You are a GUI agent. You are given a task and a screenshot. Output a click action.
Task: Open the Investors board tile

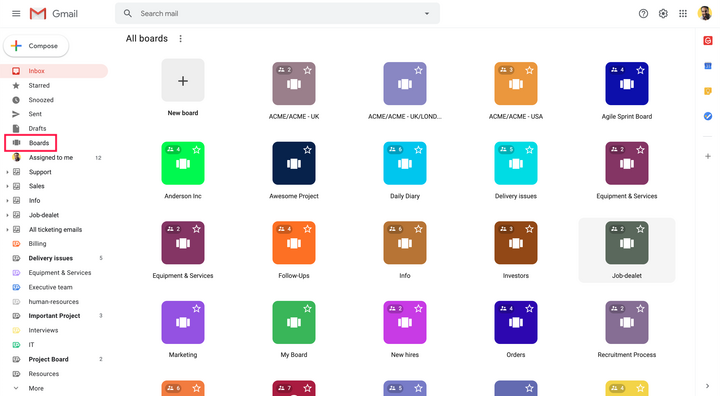tap(516, 243)
